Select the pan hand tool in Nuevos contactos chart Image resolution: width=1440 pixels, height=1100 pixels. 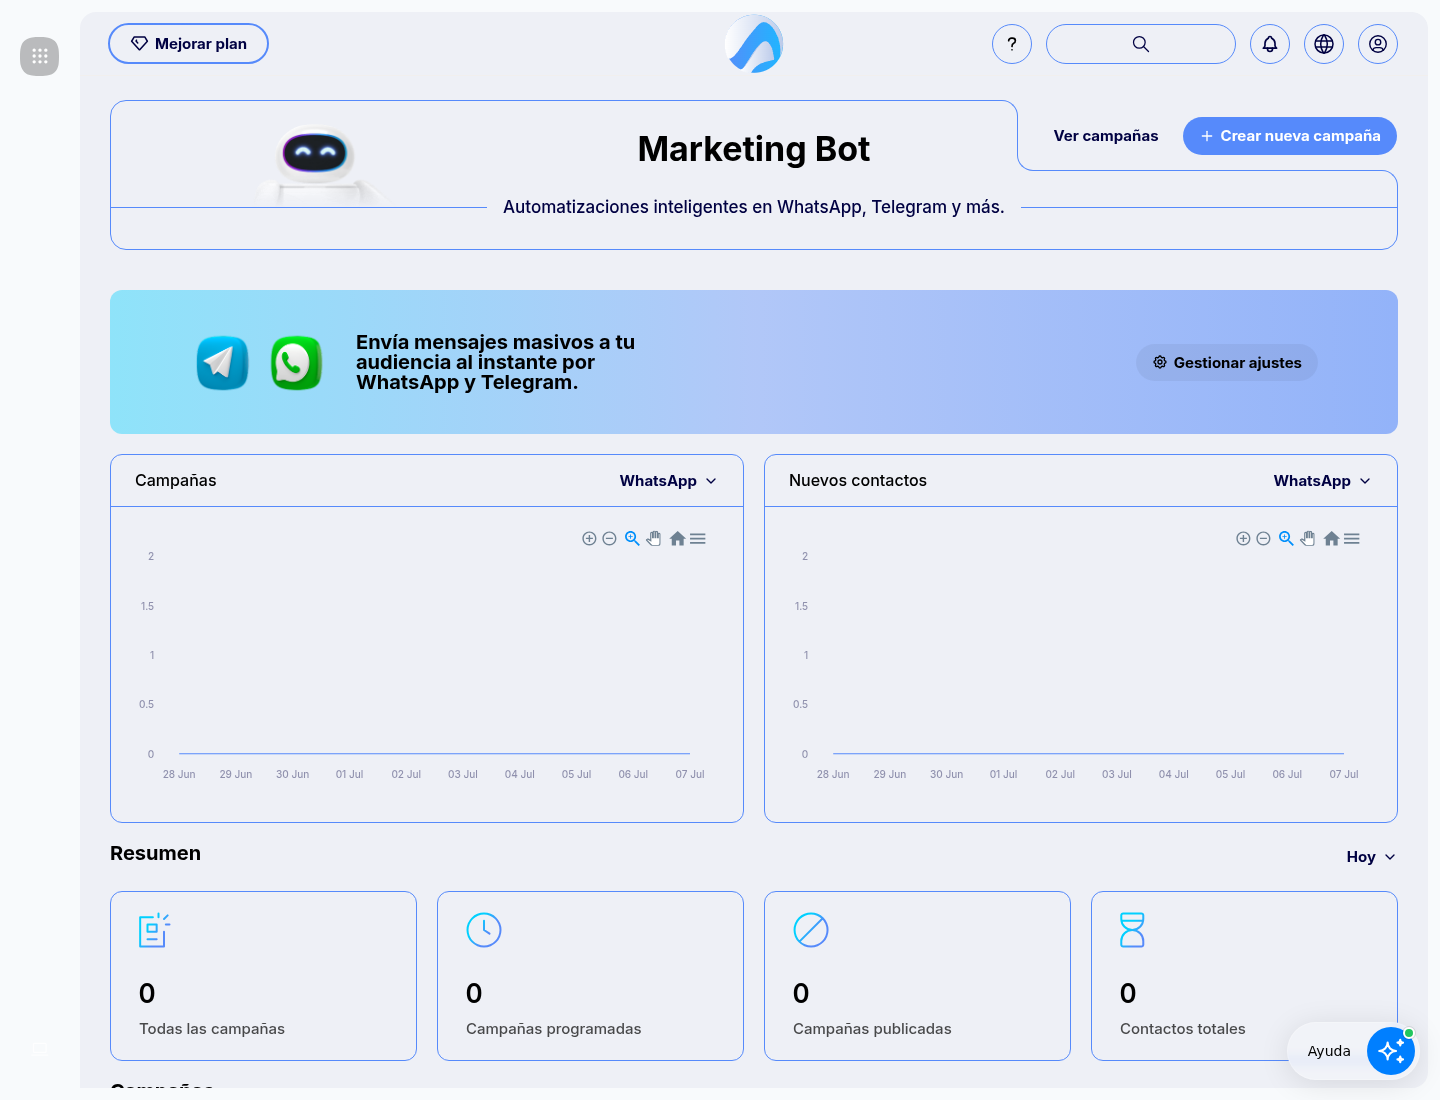pyautogui.click(x=1308, y=538)
